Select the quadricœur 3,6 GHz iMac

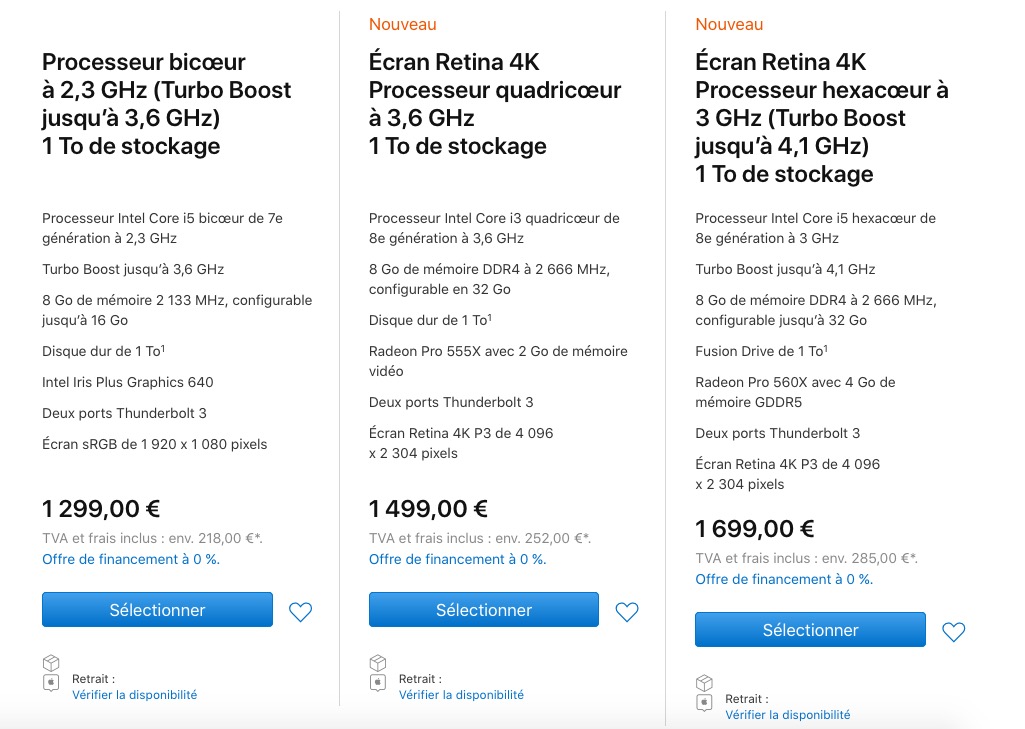click(x=484, y=609)
